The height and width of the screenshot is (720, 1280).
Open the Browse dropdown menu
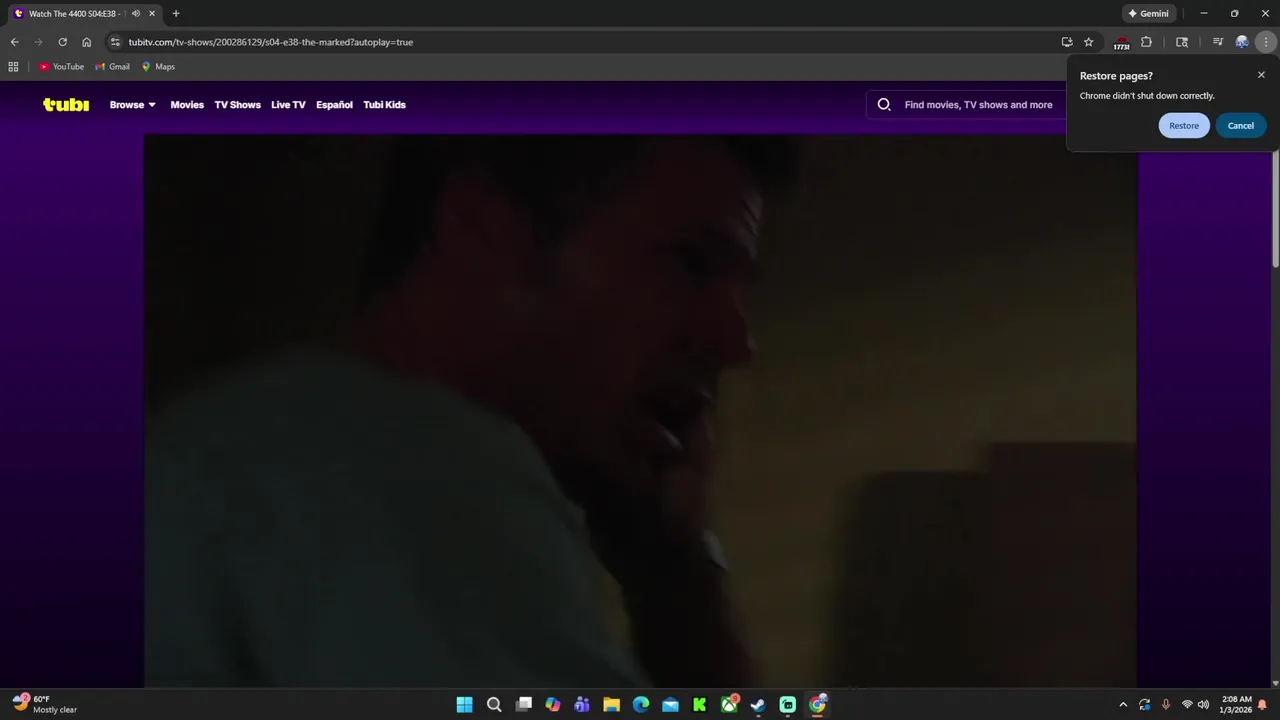point(132,105)
